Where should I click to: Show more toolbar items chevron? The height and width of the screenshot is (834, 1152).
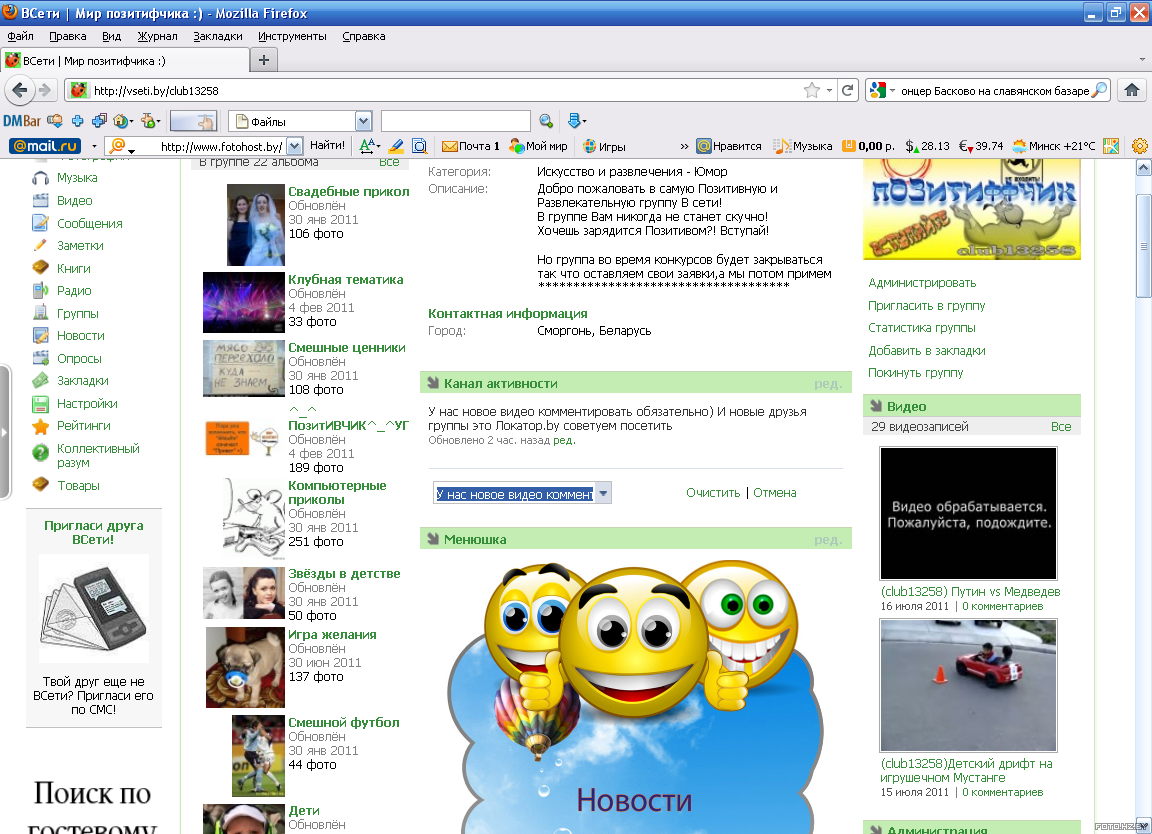point(684,145)
